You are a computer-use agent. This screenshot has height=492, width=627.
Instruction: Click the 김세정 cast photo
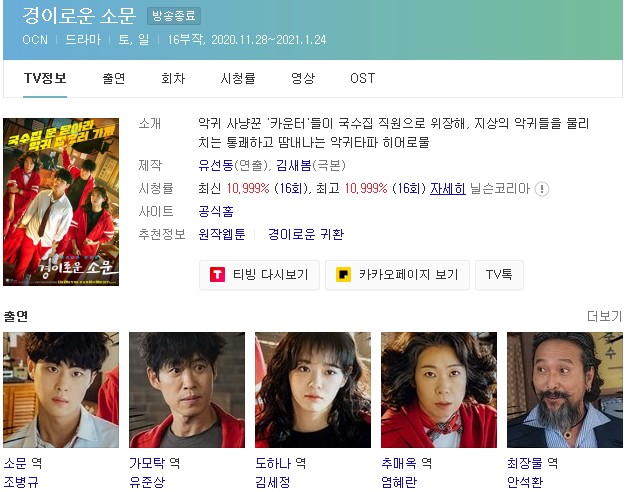[313, 390]
